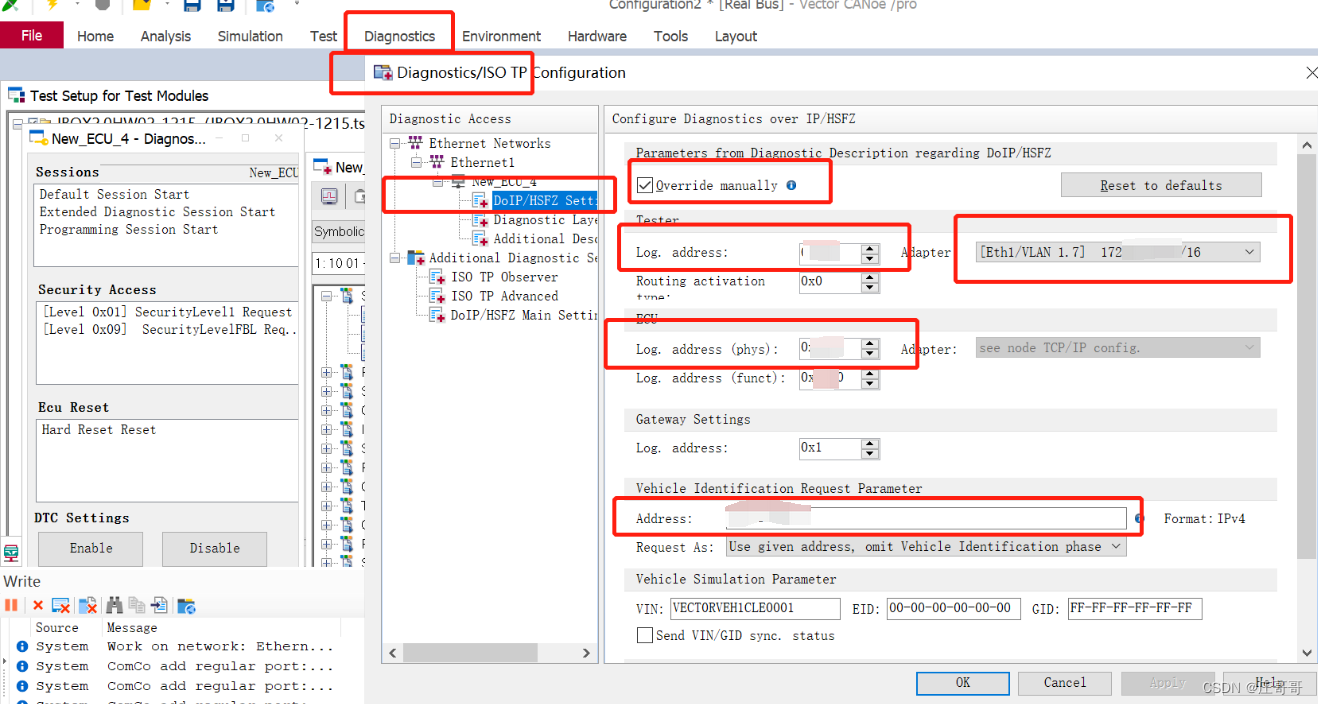Click the Routing activation type stepper
The height and width of the screenshot is (704, 1318).
click(870, 282)
